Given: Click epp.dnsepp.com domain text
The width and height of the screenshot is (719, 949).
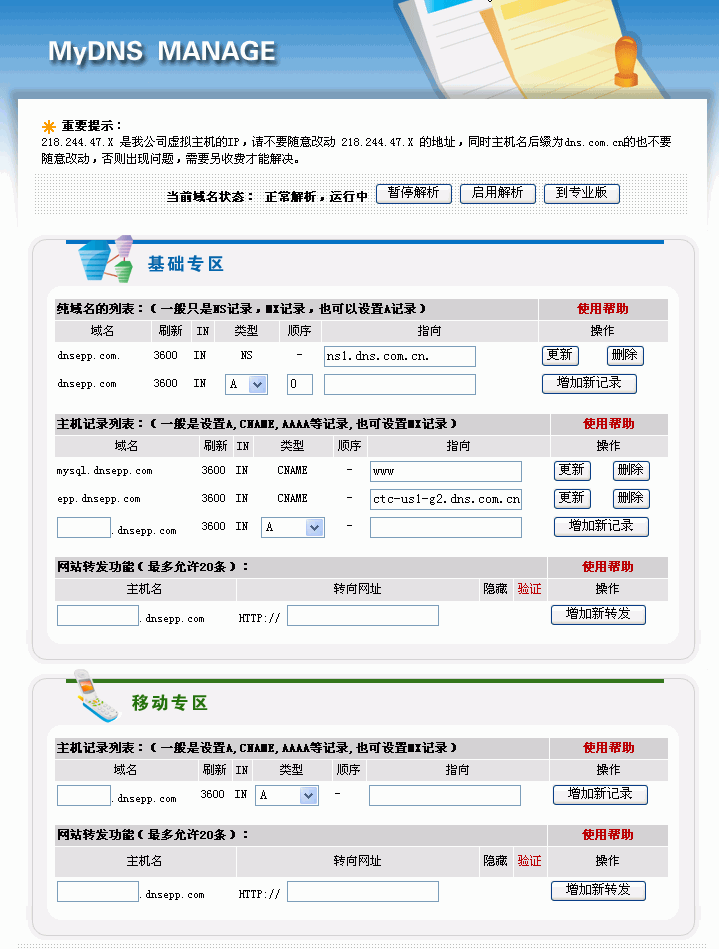Looking at the screenshot, I should (x=99, y=499).
